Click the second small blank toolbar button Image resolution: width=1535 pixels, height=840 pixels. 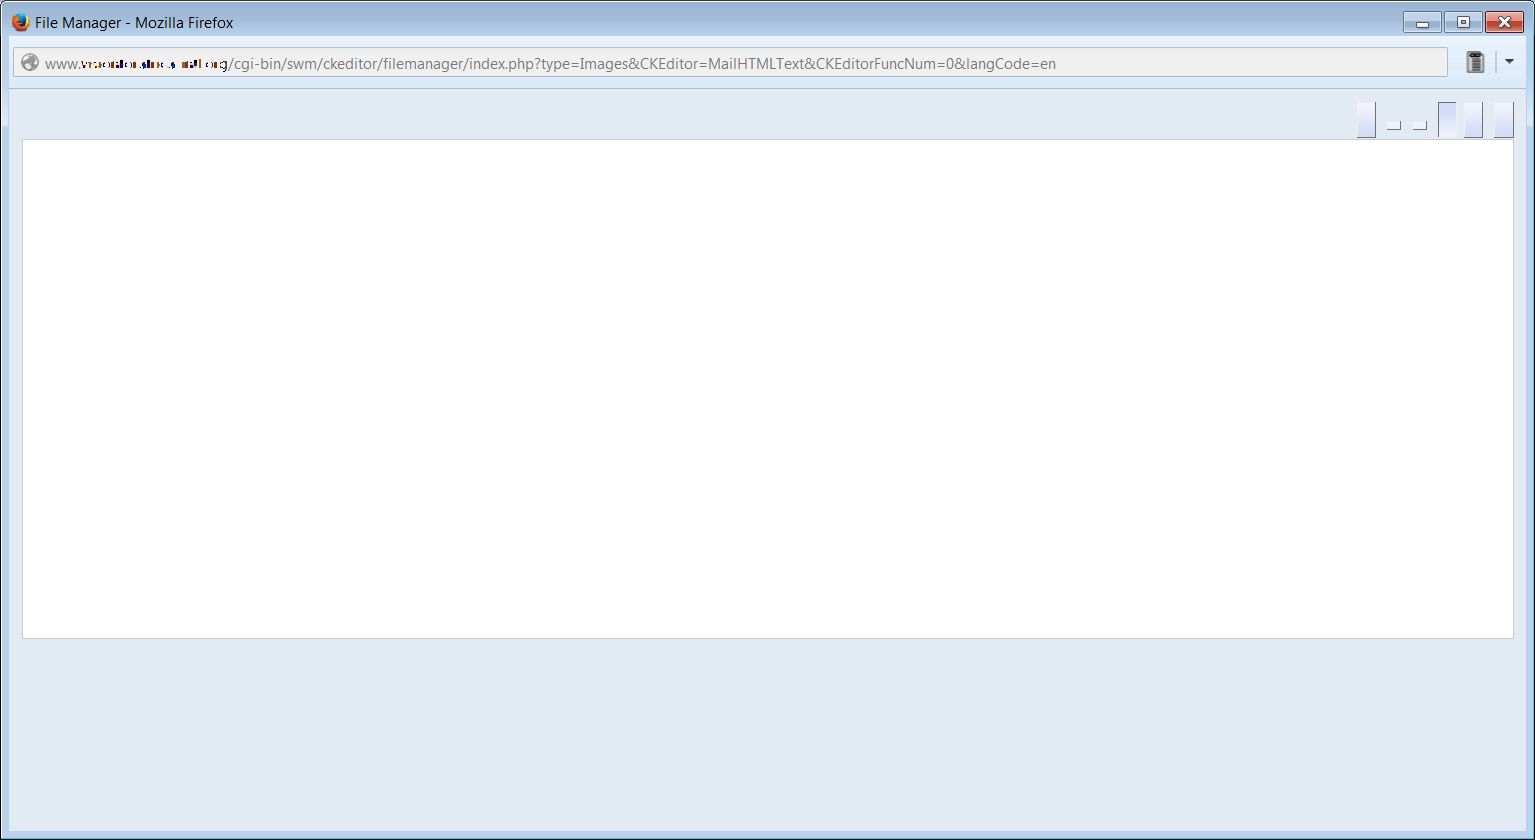[1419, 125]
